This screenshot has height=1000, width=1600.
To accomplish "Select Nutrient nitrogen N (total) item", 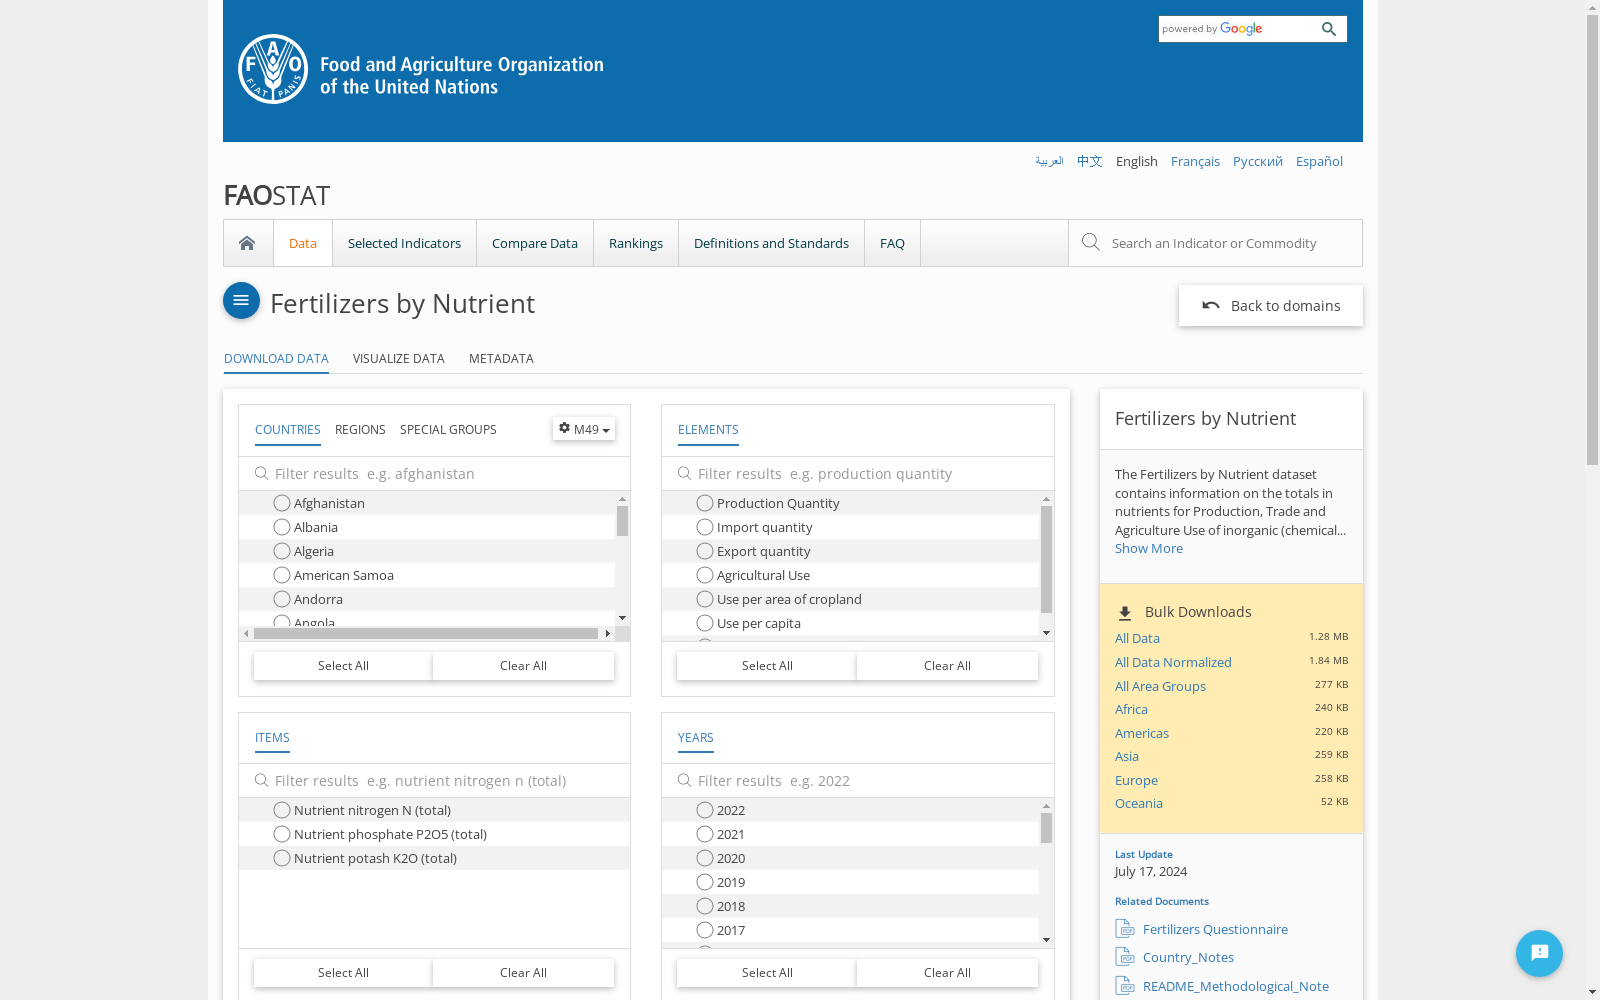I will [282, 810].
